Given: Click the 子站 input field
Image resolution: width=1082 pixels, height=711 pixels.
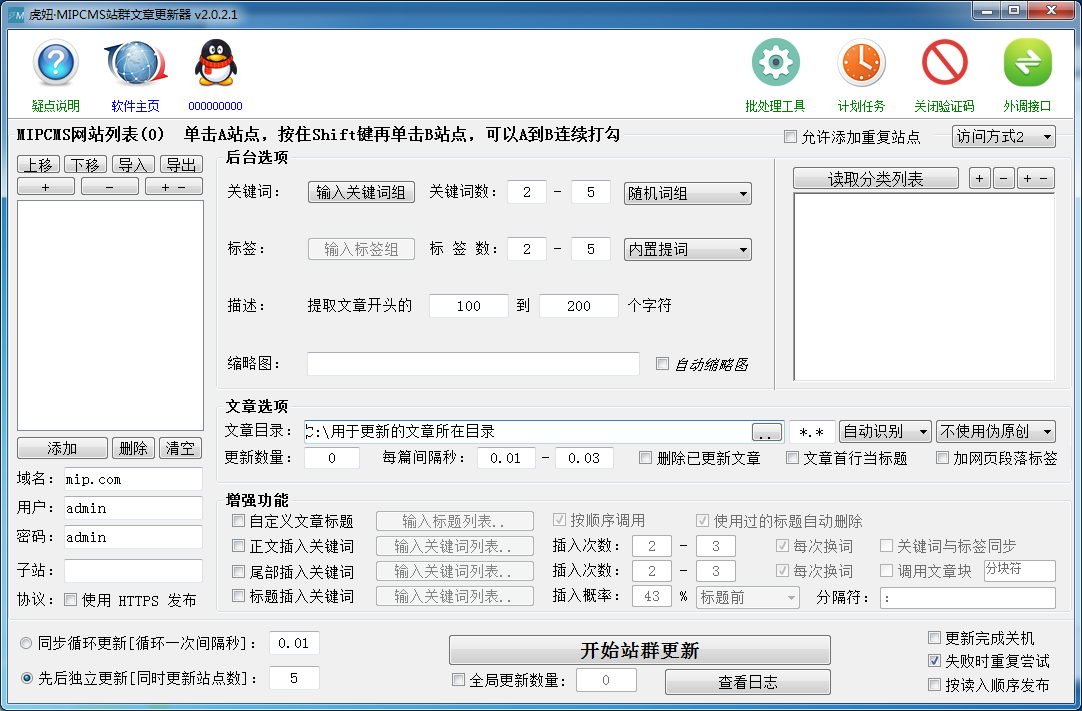Looking at the screenshot, I should click(x=133, y=570).
